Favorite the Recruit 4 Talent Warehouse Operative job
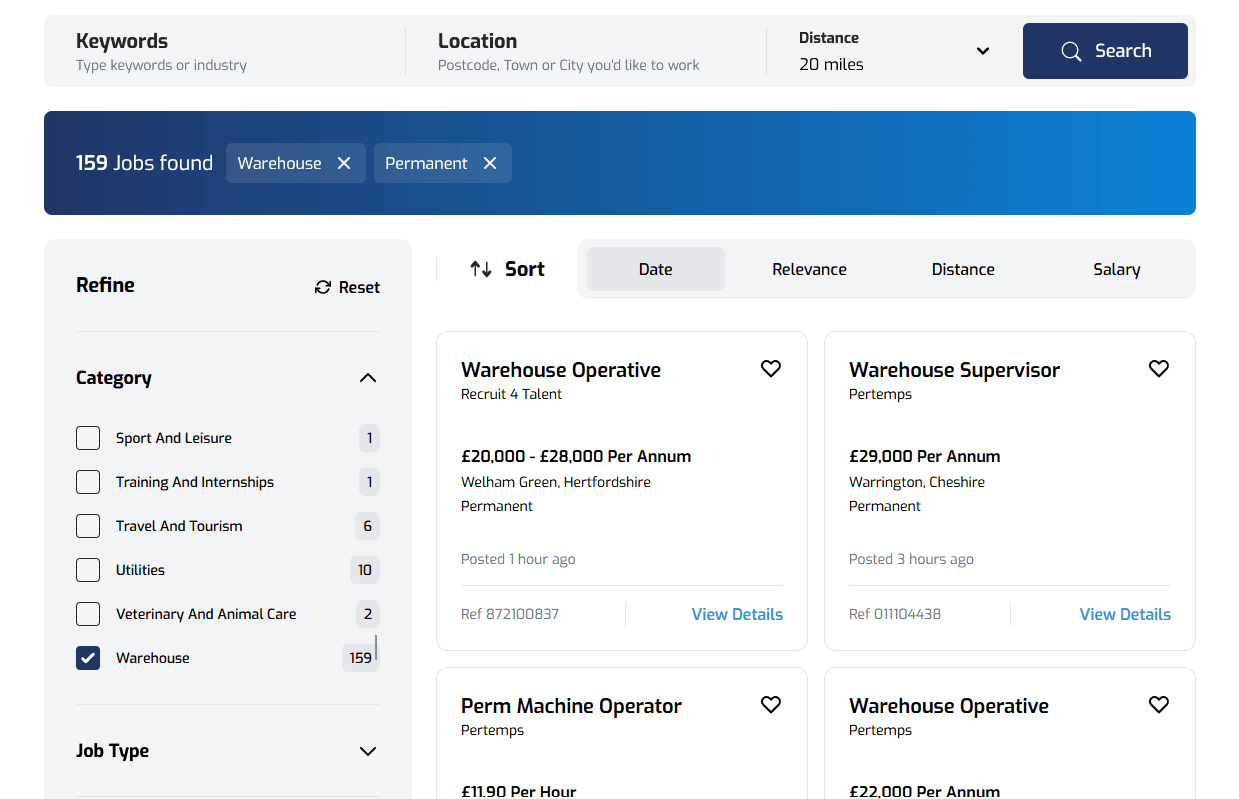The height and width of the screenshot is (799, 1239). [770, 369]
